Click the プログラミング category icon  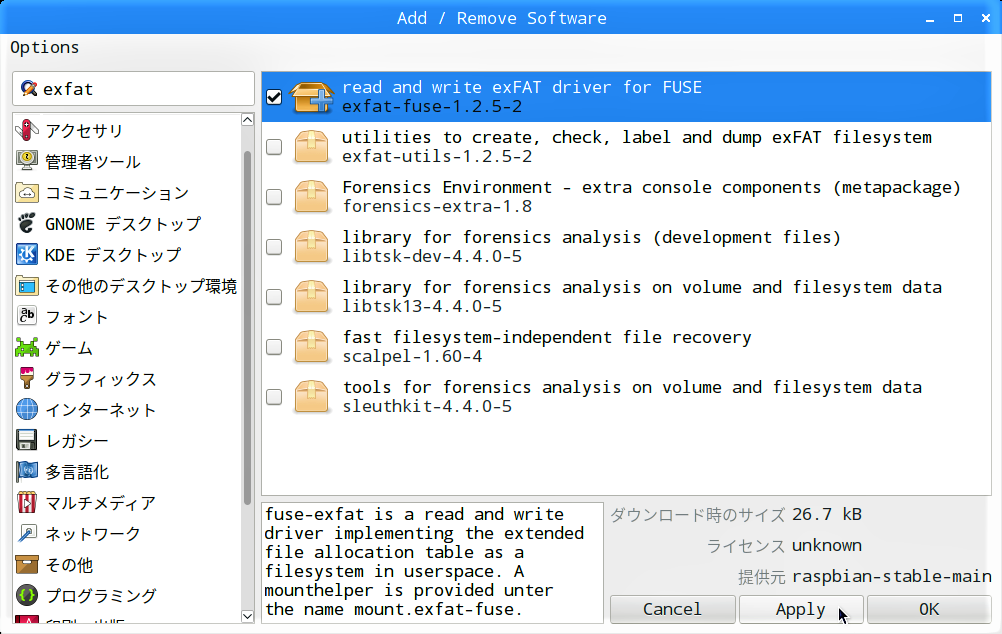(x=27, y=596)
